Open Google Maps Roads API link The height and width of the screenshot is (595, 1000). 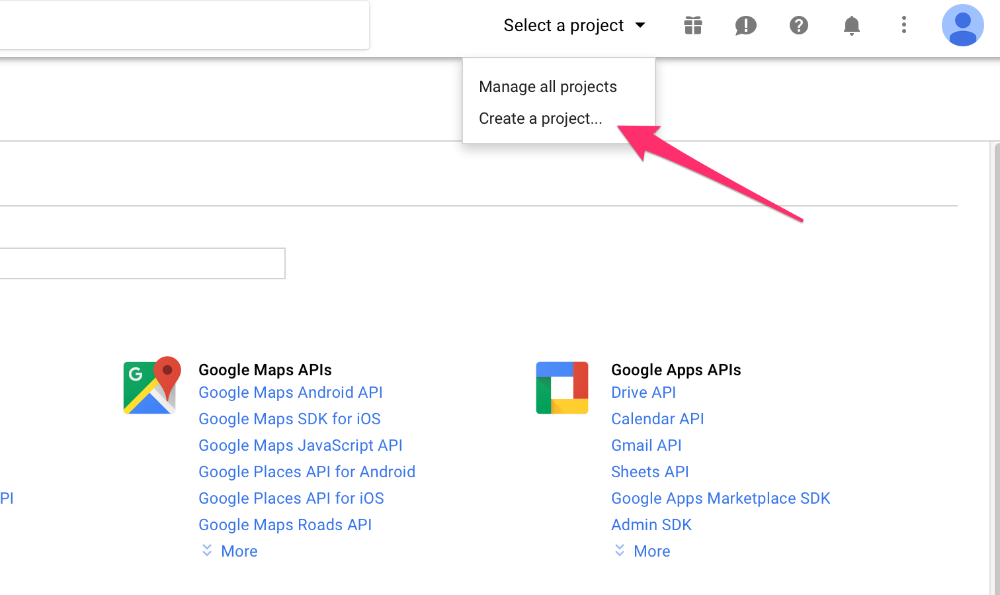pos(285,525)
